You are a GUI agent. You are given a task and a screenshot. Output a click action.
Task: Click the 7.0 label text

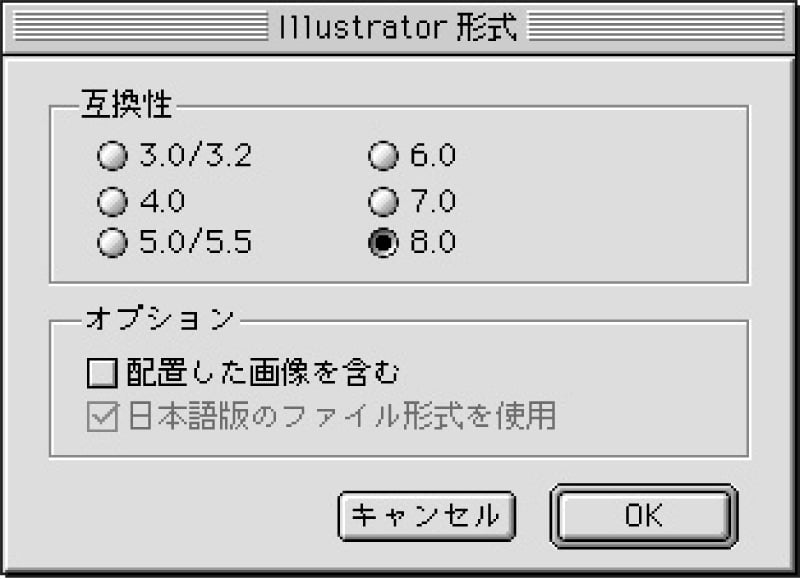coord(433,201)
